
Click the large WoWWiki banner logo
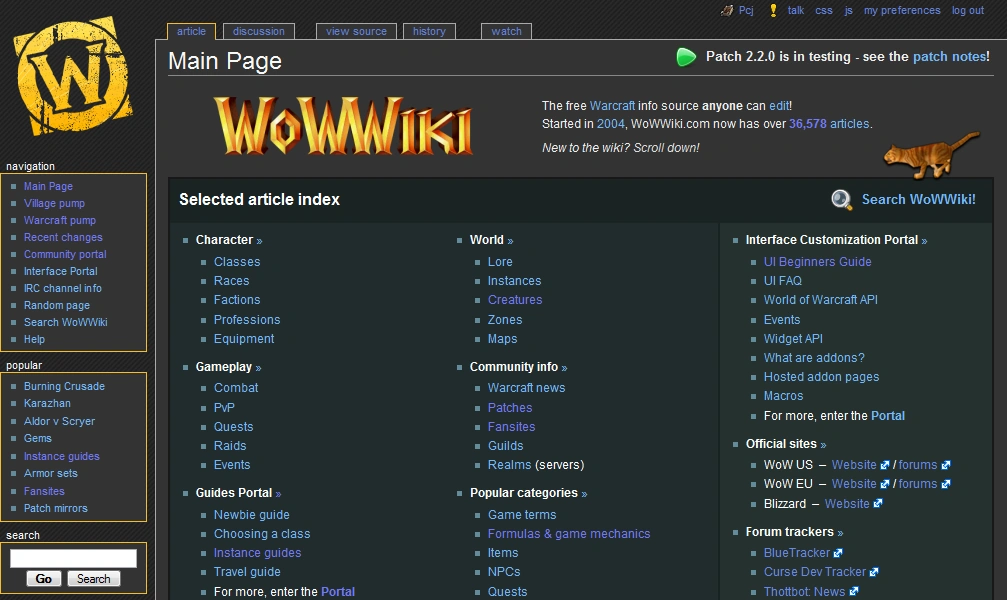pyautogui.click(x=344, y=126)
